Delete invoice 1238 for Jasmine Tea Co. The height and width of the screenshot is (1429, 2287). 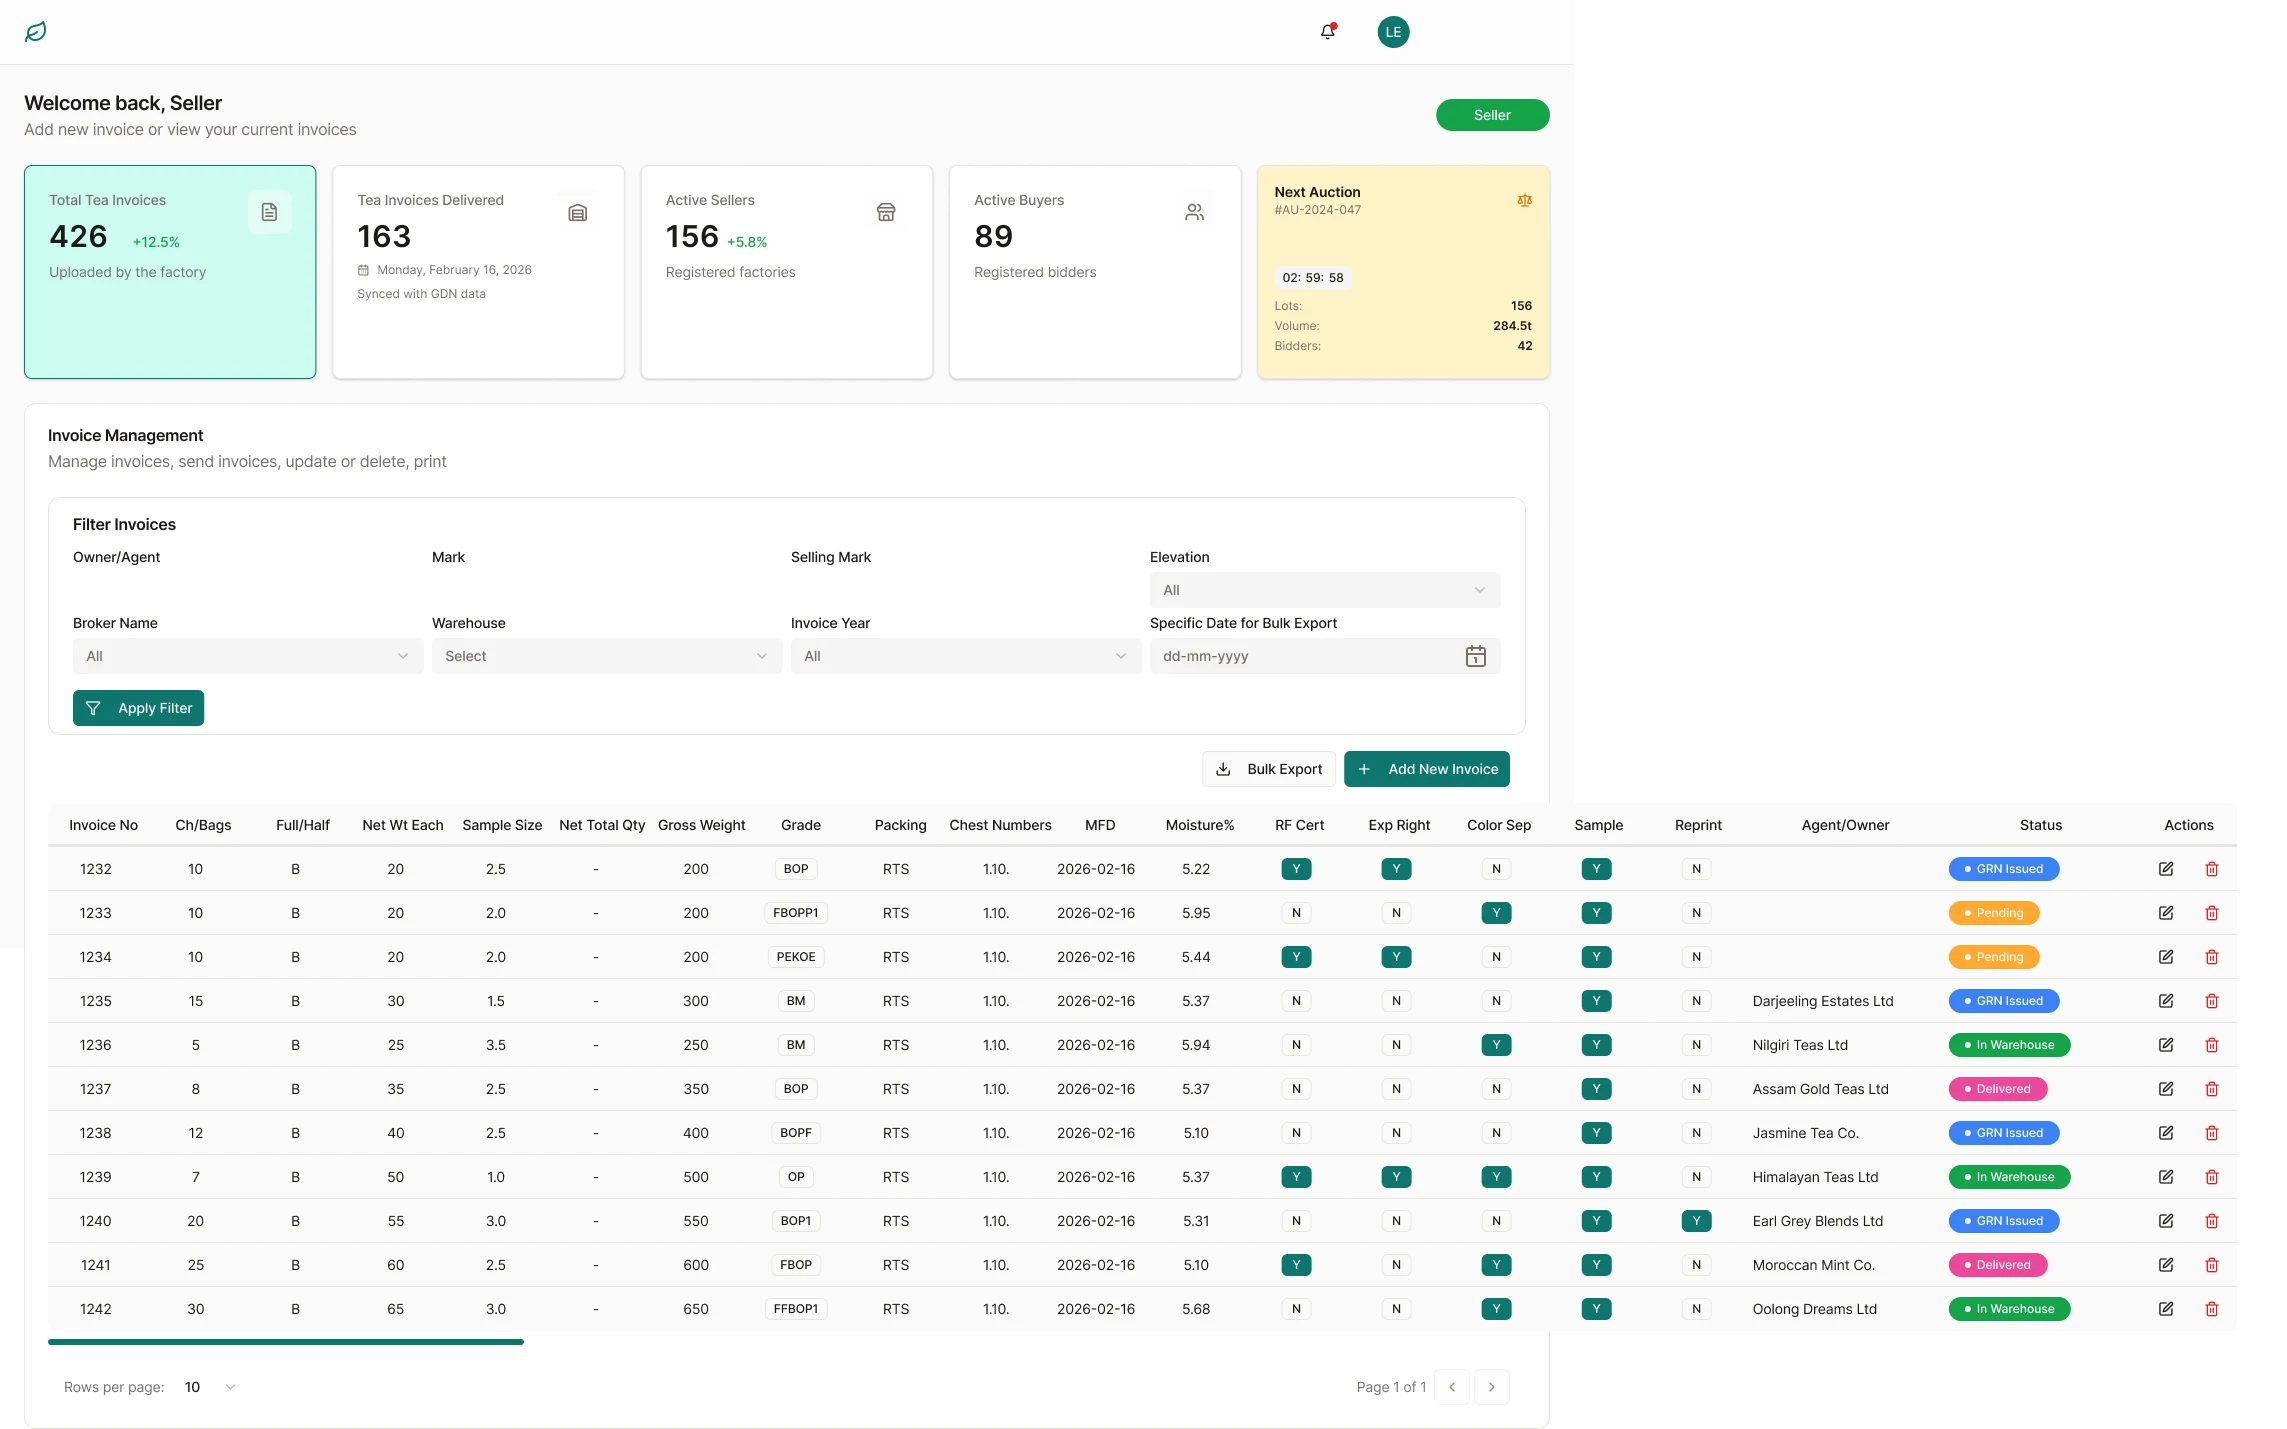(2212, 1133)
